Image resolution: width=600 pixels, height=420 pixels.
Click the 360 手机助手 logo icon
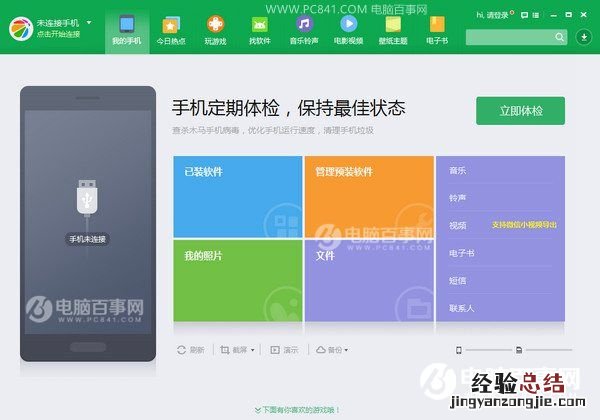click(x=21, y=29)
